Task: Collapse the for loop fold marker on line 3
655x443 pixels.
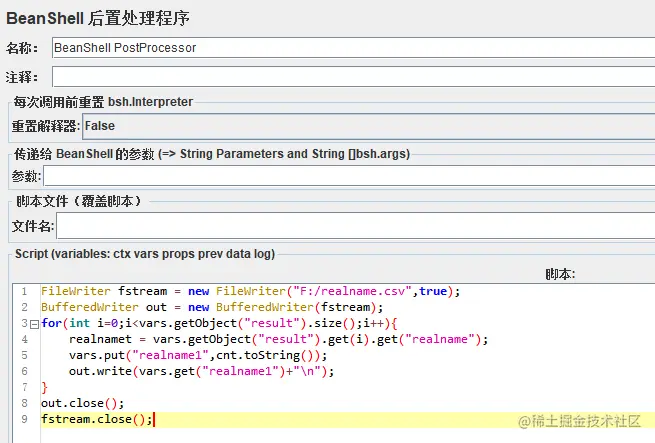Action: [x=35, y=324]
